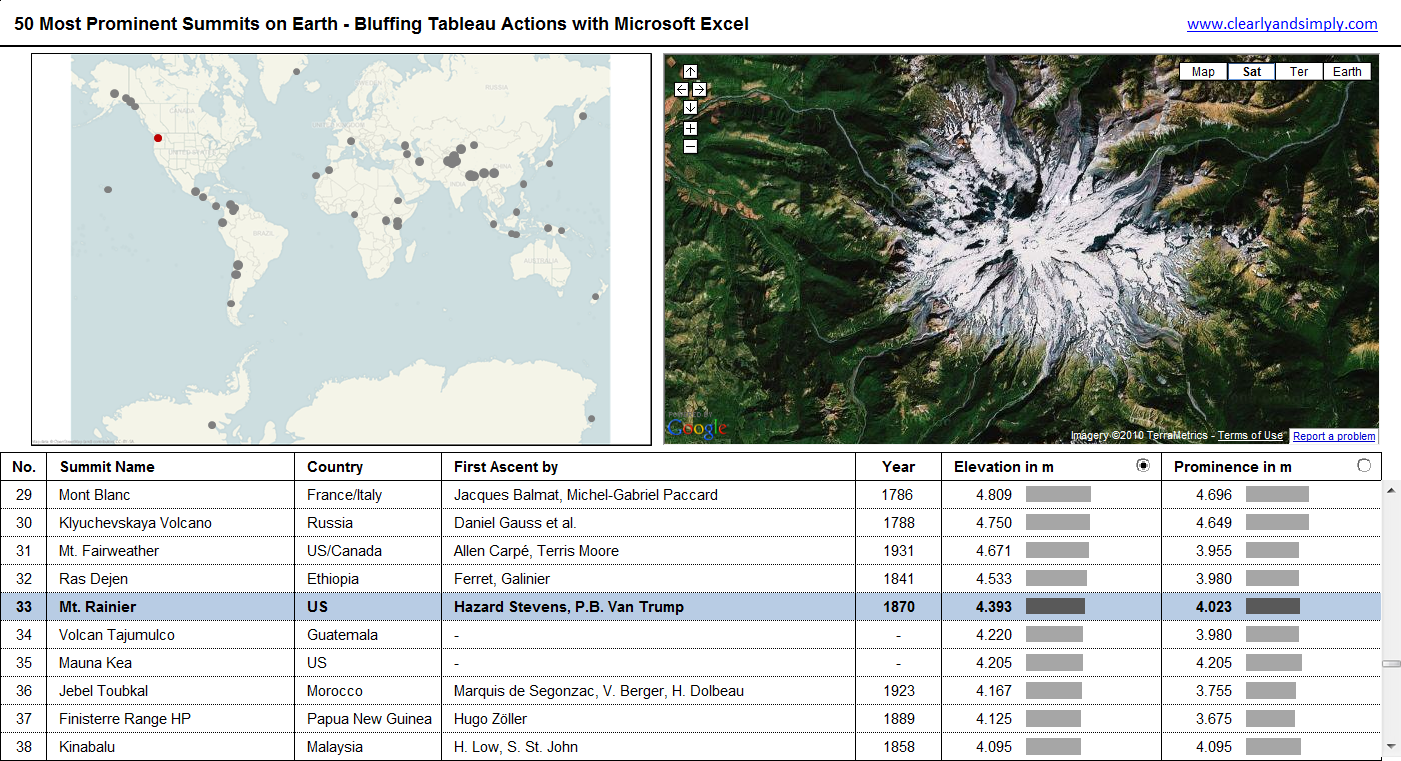Select the Mt. Fairweather summit name

[109, 551]
